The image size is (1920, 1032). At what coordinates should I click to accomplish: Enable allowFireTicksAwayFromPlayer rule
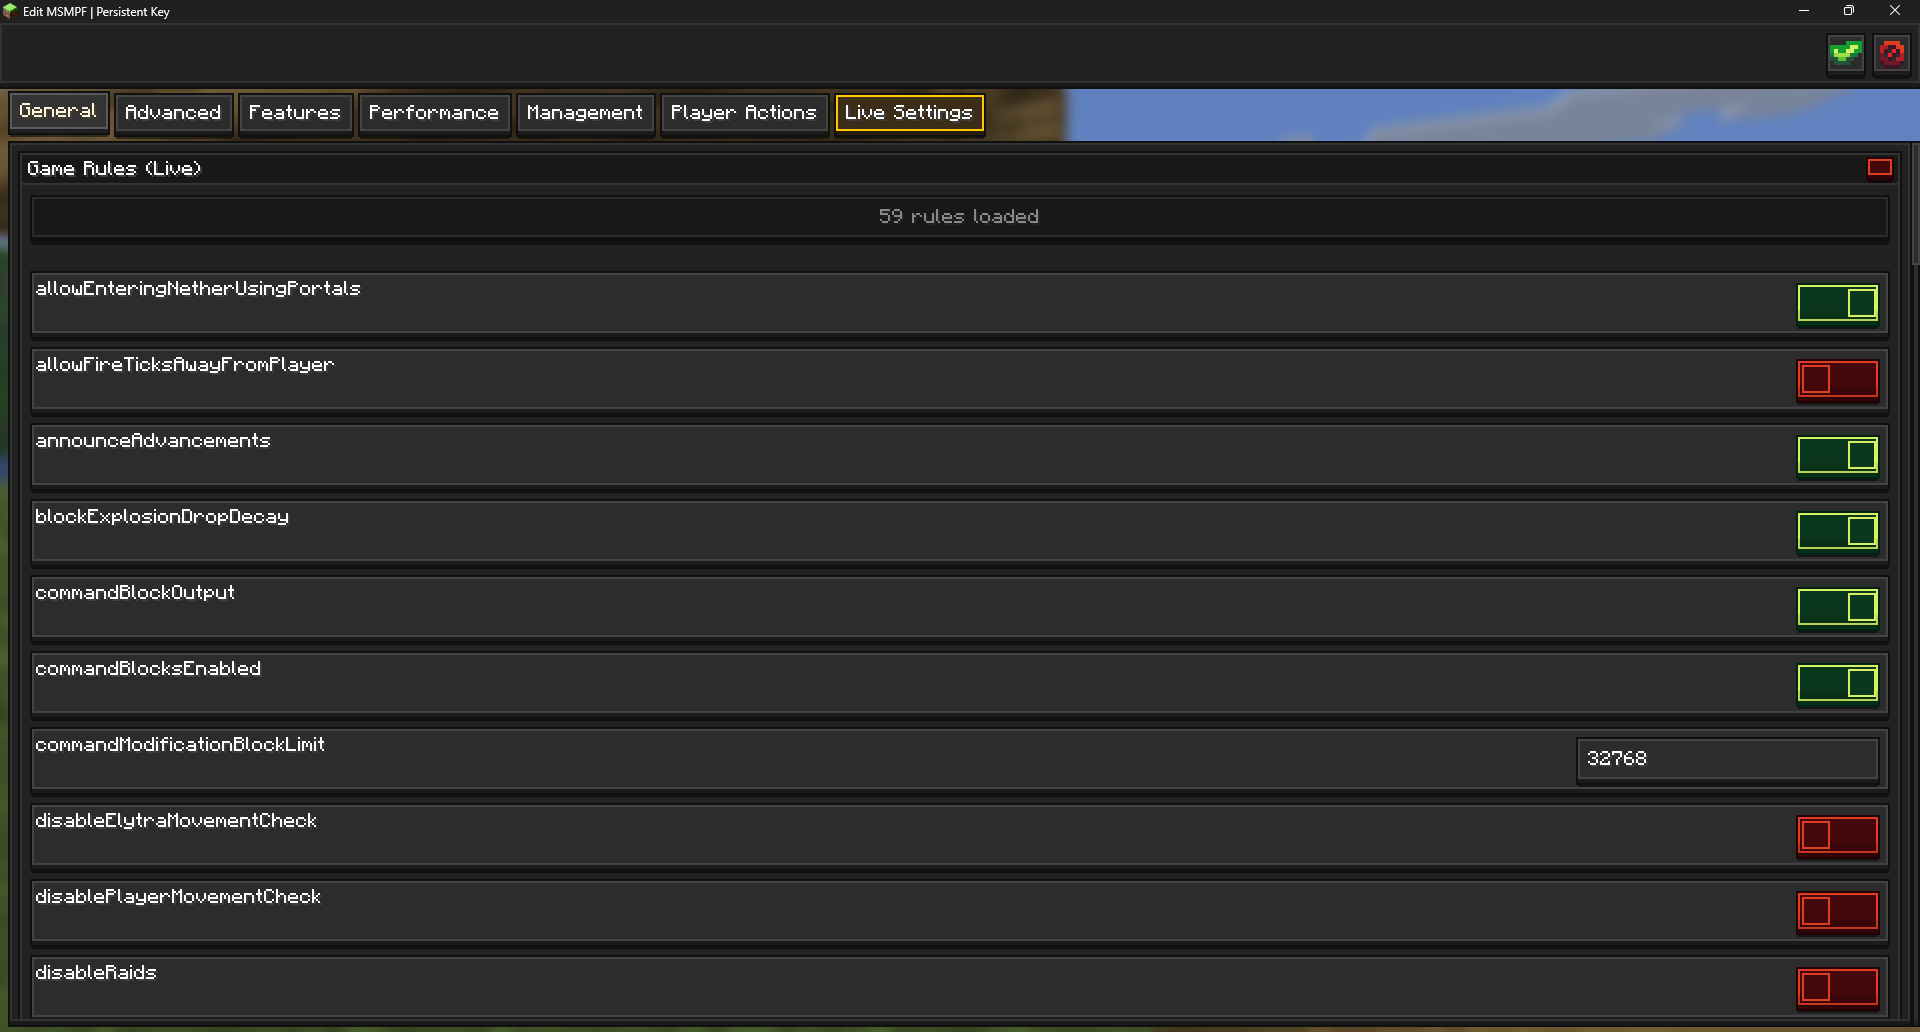1837,379
